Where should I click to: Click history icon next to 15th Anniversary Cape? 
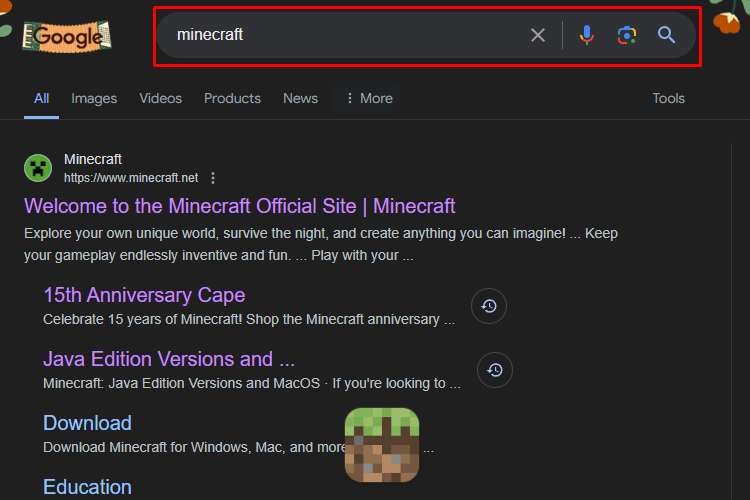(489, 306)
